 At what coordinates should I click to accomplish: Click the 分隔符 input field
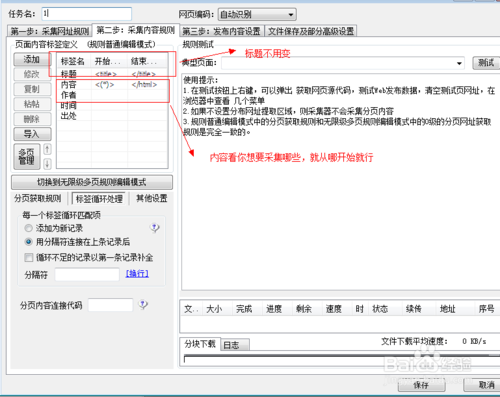[87, 275]
